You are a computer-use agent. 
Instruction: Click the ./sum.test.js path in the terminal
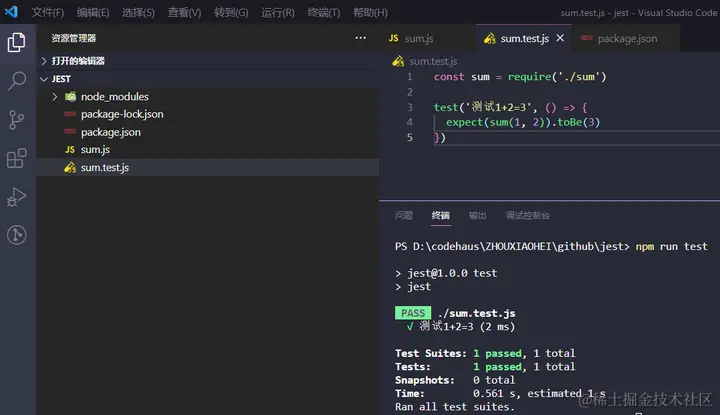pos(476,313)
